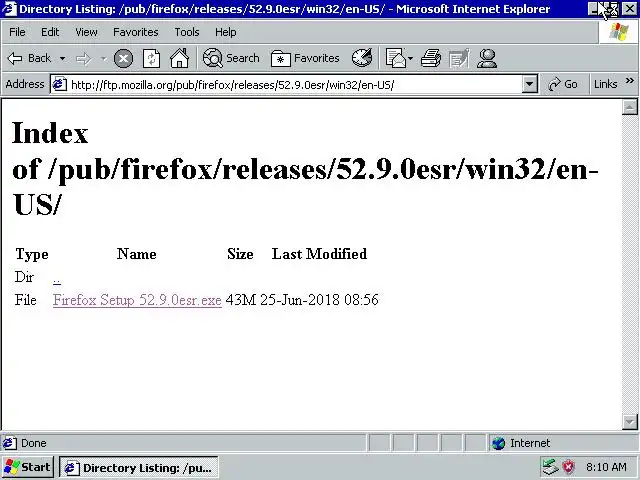Open the Forward history dropdown arrow
The width and height of the screenshot is (640, 480).
pos(104,59)
